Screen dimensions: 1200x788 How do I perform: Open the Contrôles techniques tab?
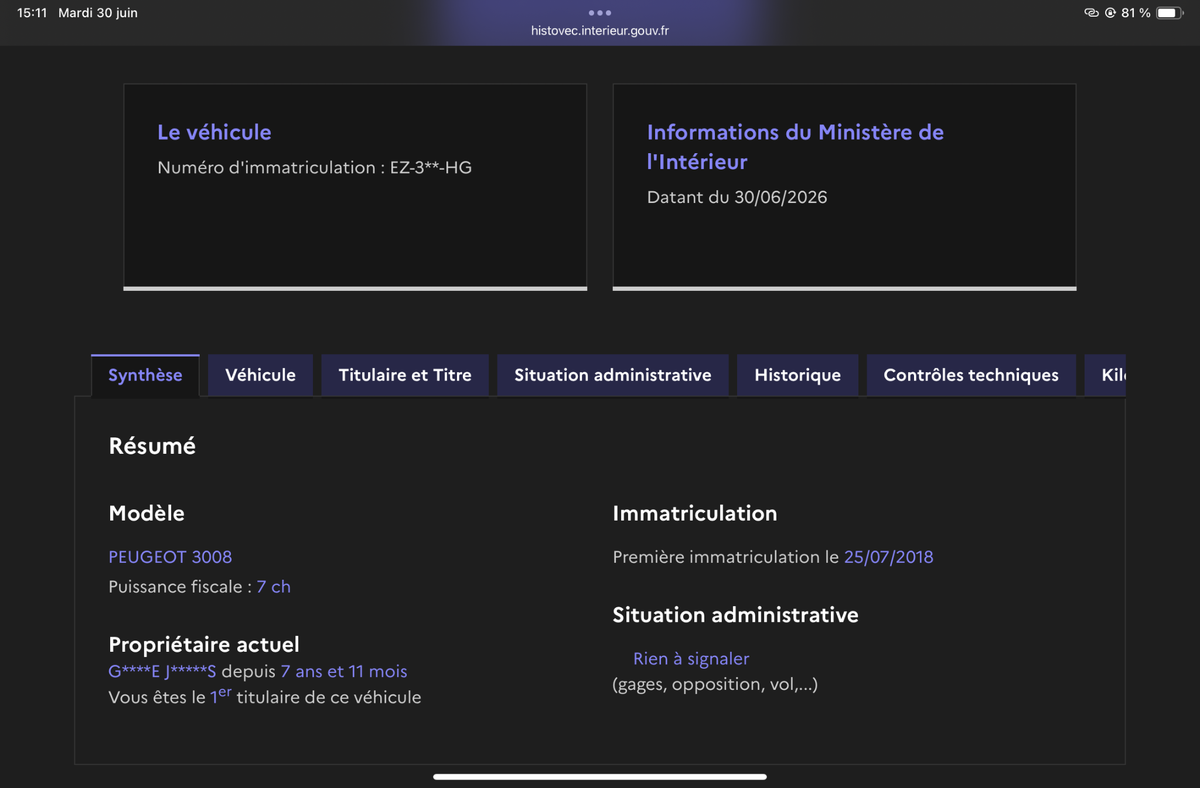(971, 375)
